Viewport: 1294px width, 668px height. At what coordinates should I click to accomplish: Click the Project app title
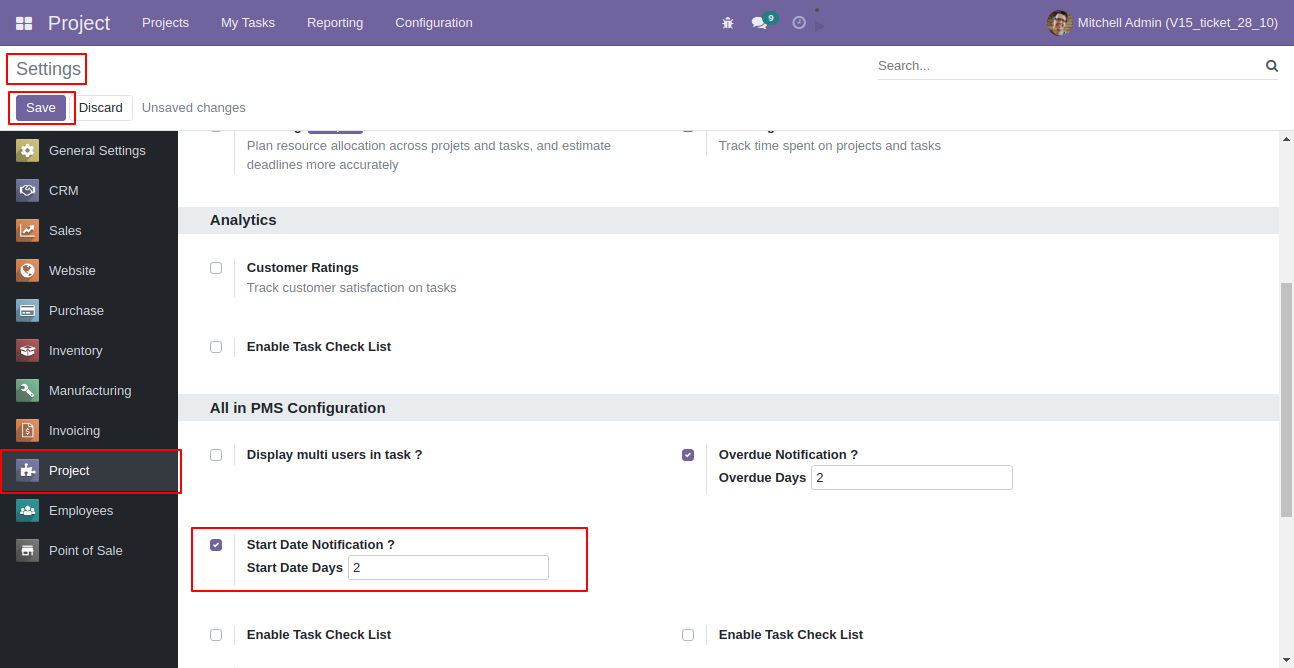tap(79, 22)
